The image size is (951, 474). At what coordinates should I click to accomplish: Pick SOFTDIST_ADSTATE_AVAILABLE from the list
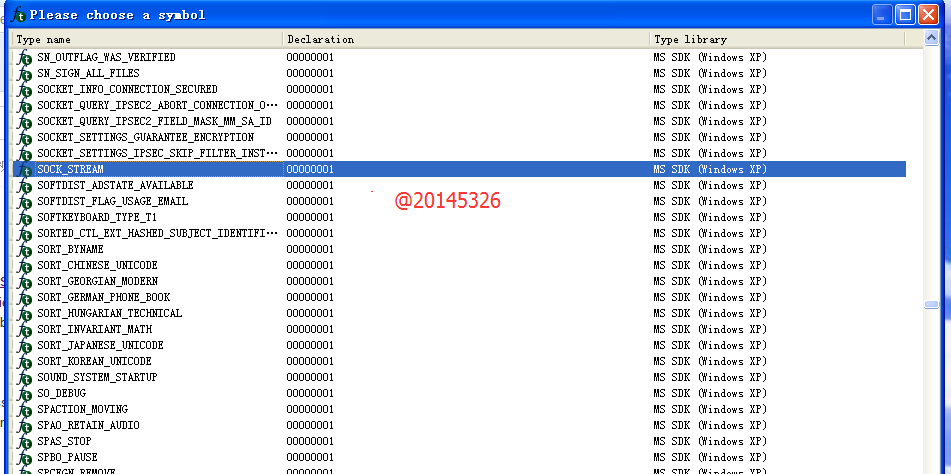coord(115,186)
